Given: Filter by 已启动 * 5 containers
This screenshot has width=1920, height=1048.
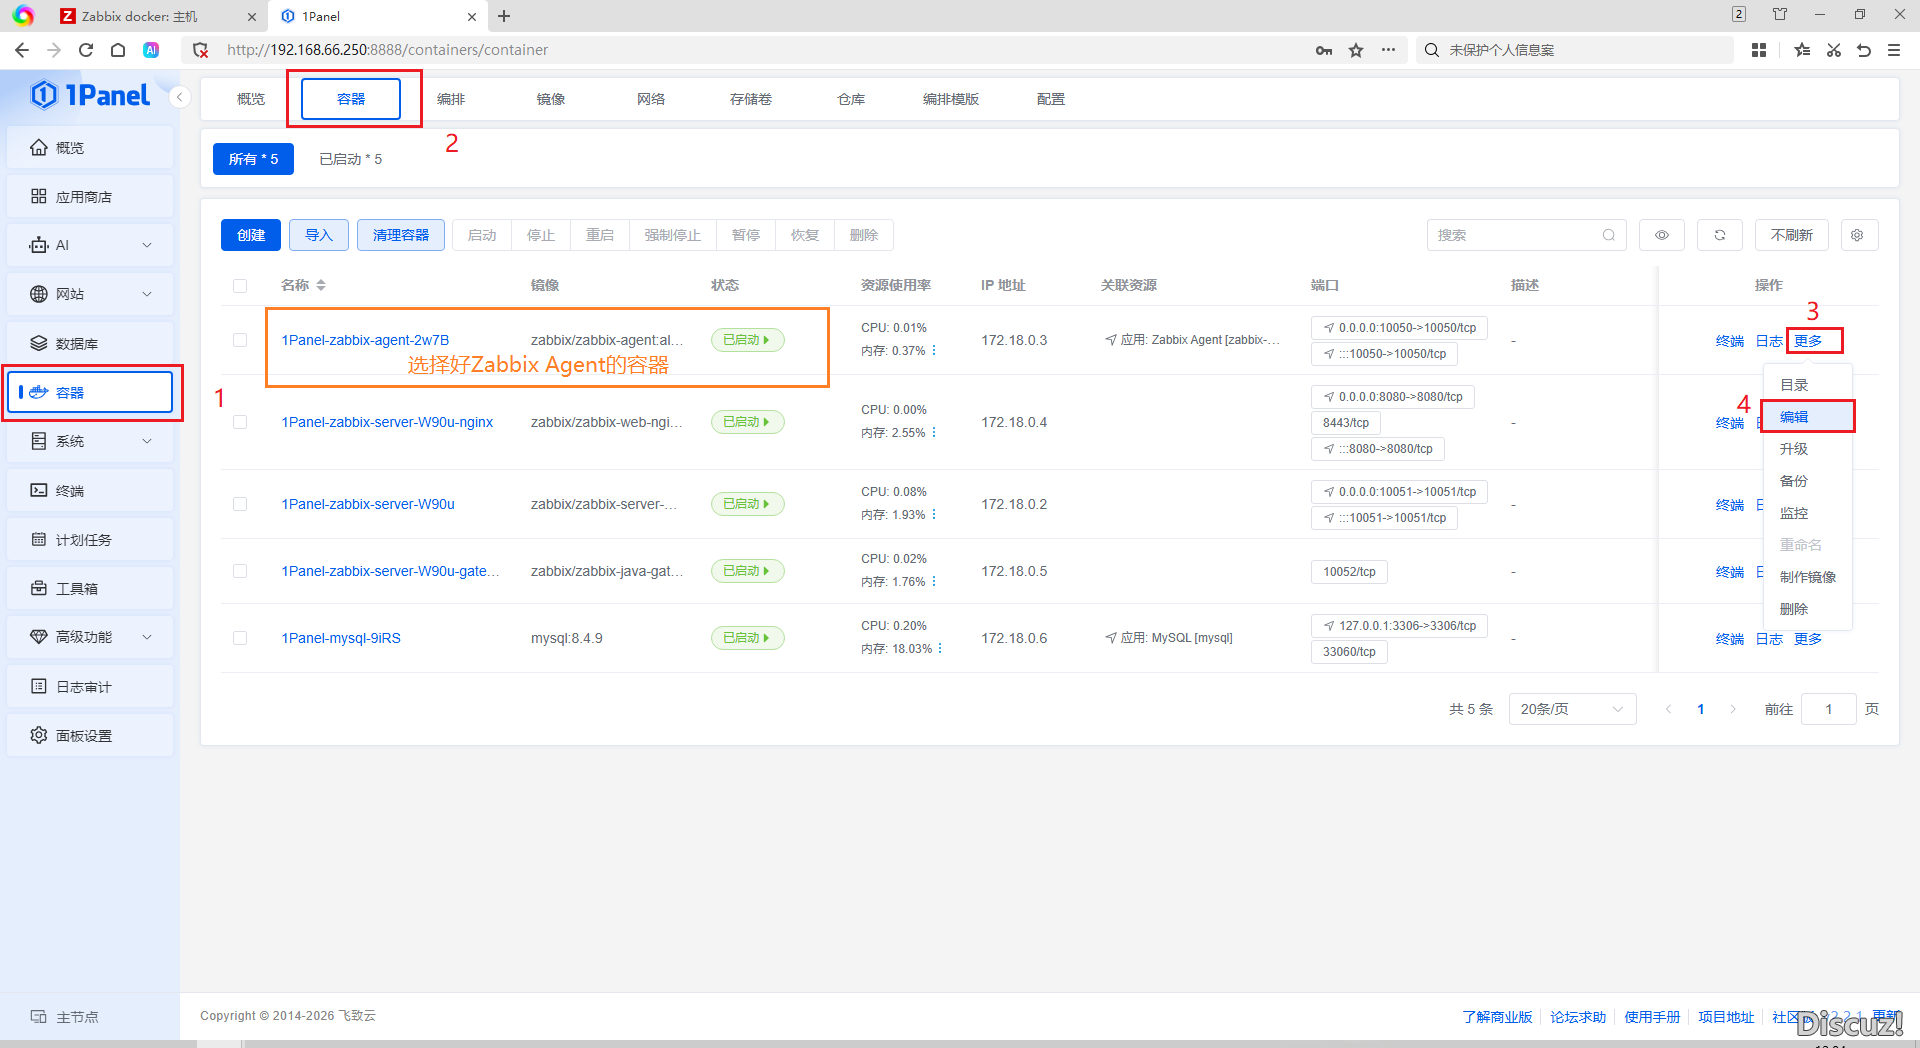Looking at the screenshot, I should 350,159.
